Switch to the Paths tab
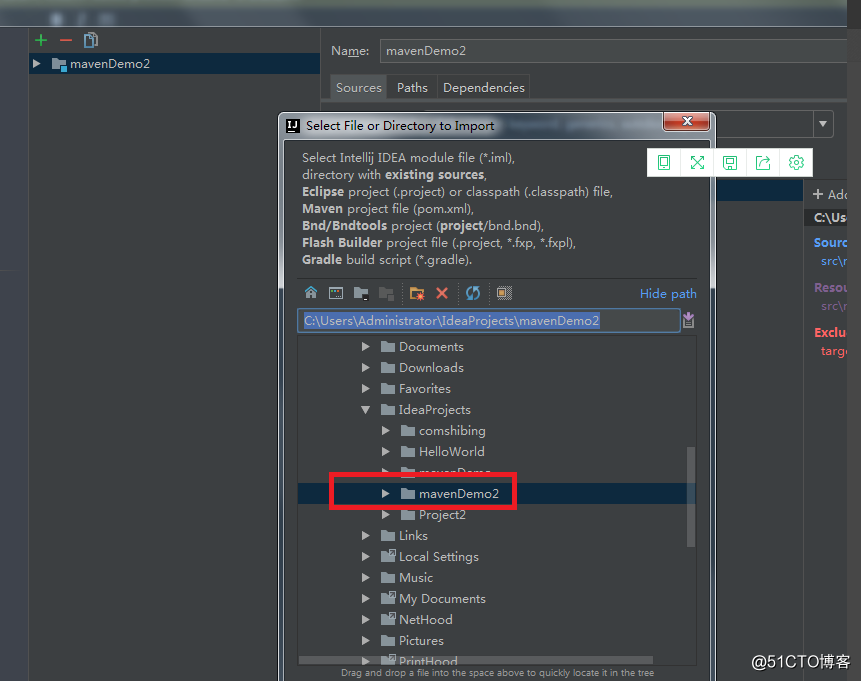This screenshot has height=681, width=861. tap(412, 87)
